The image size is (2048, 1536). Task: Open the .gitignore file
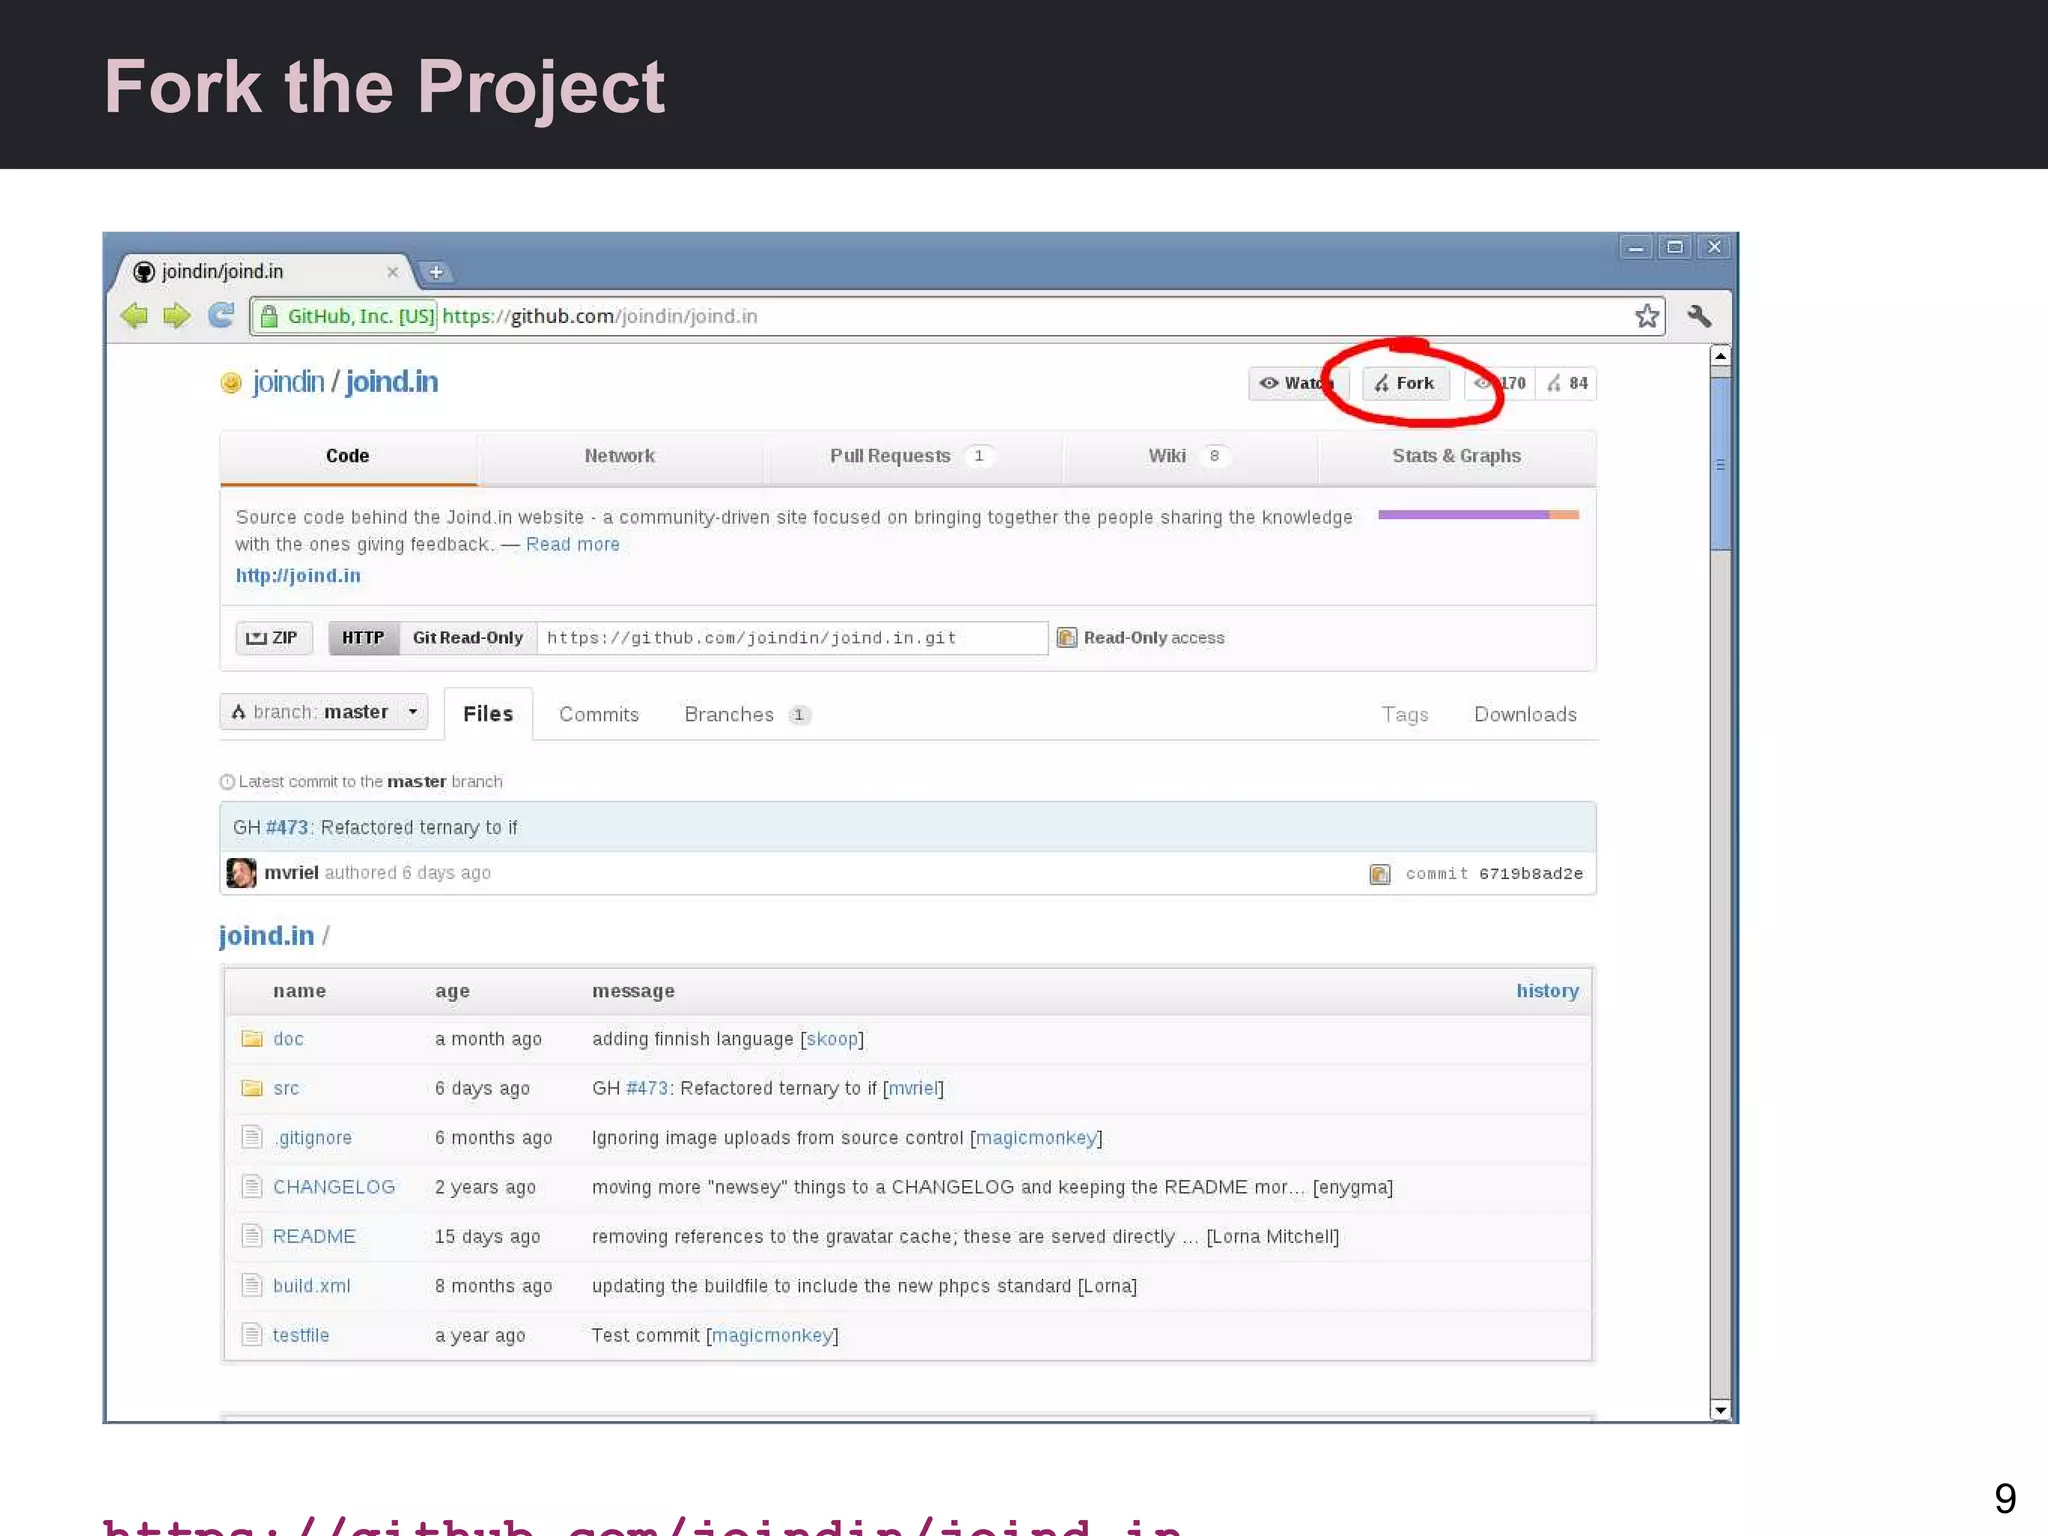tap(313, 1138)
